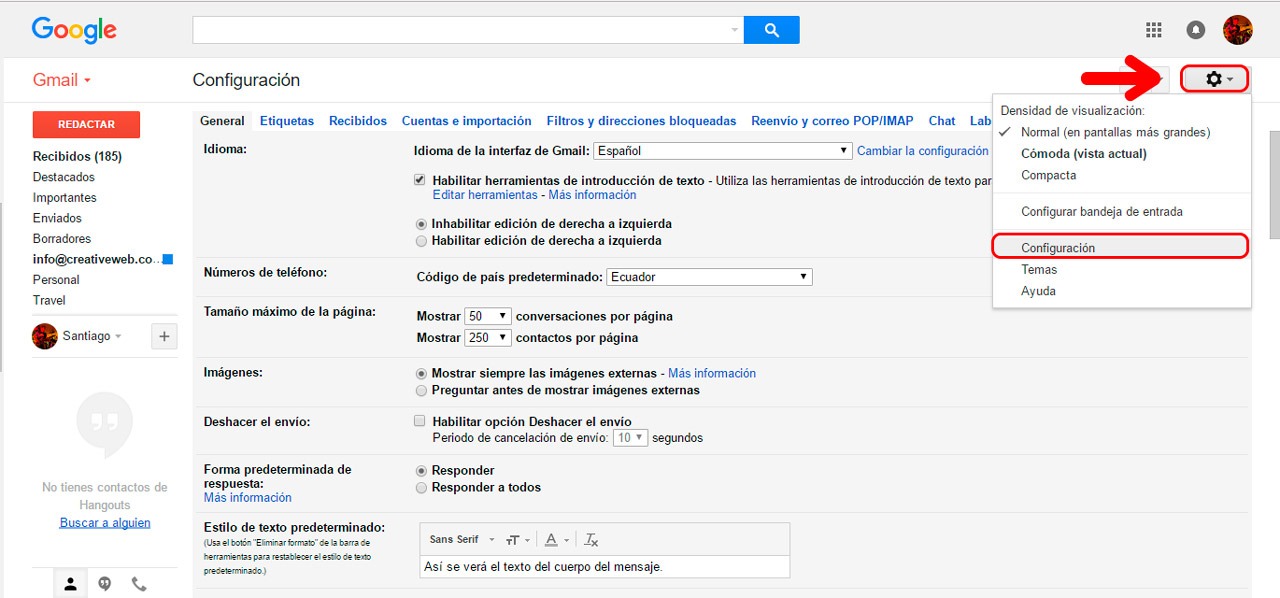Open the info@creativeweb label
1280x598 pixels.
coord(97,259)
